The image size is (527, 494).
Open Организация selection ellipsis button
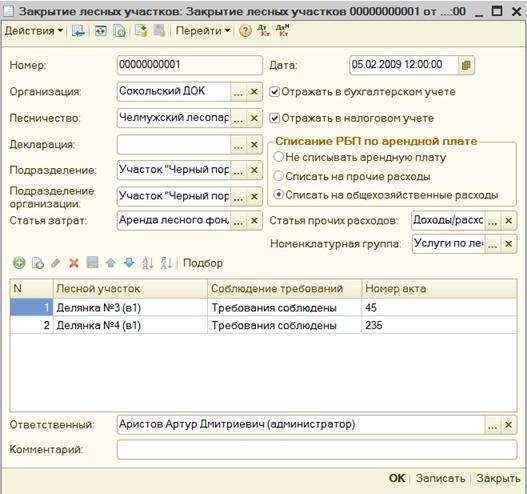tap(238, 92)
